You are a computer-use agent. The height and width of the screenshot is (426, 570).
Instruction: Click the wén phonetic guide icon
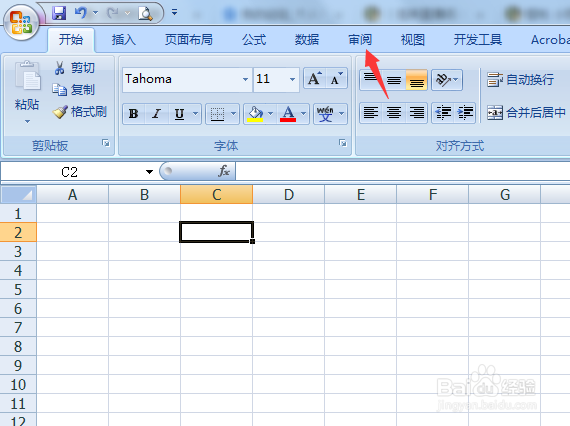pyautogui.click(x=325, y=114)
